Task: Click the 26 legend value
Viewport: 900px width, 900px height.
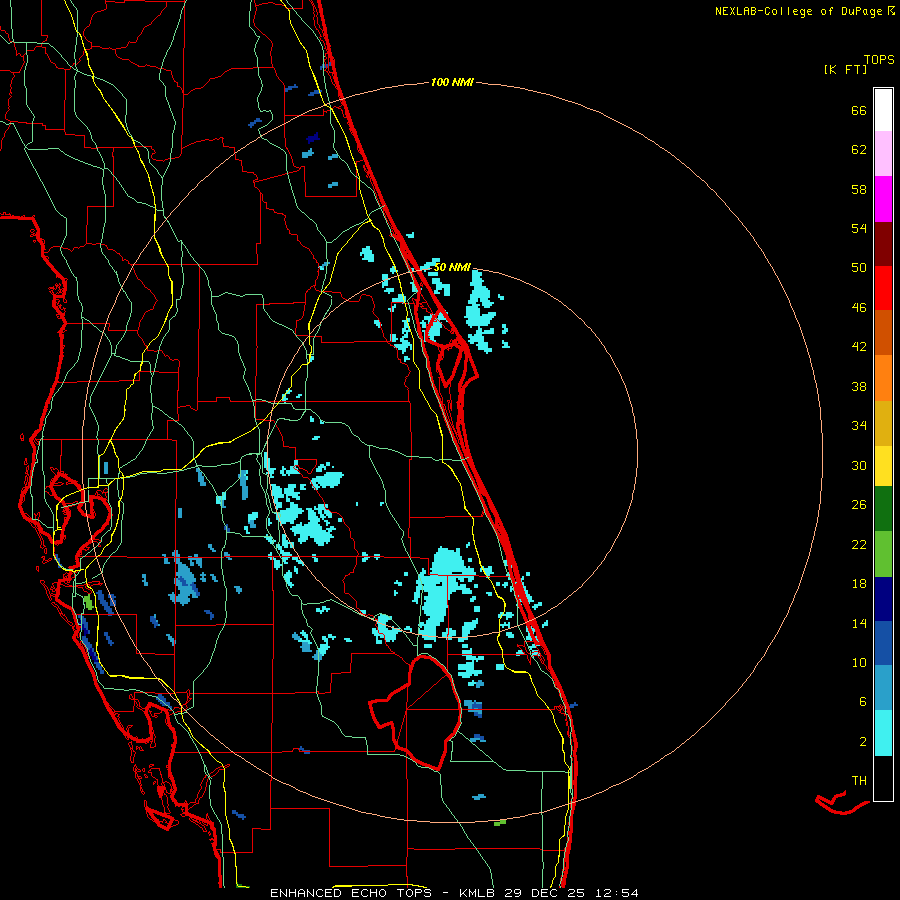Action: pos(859,505)
